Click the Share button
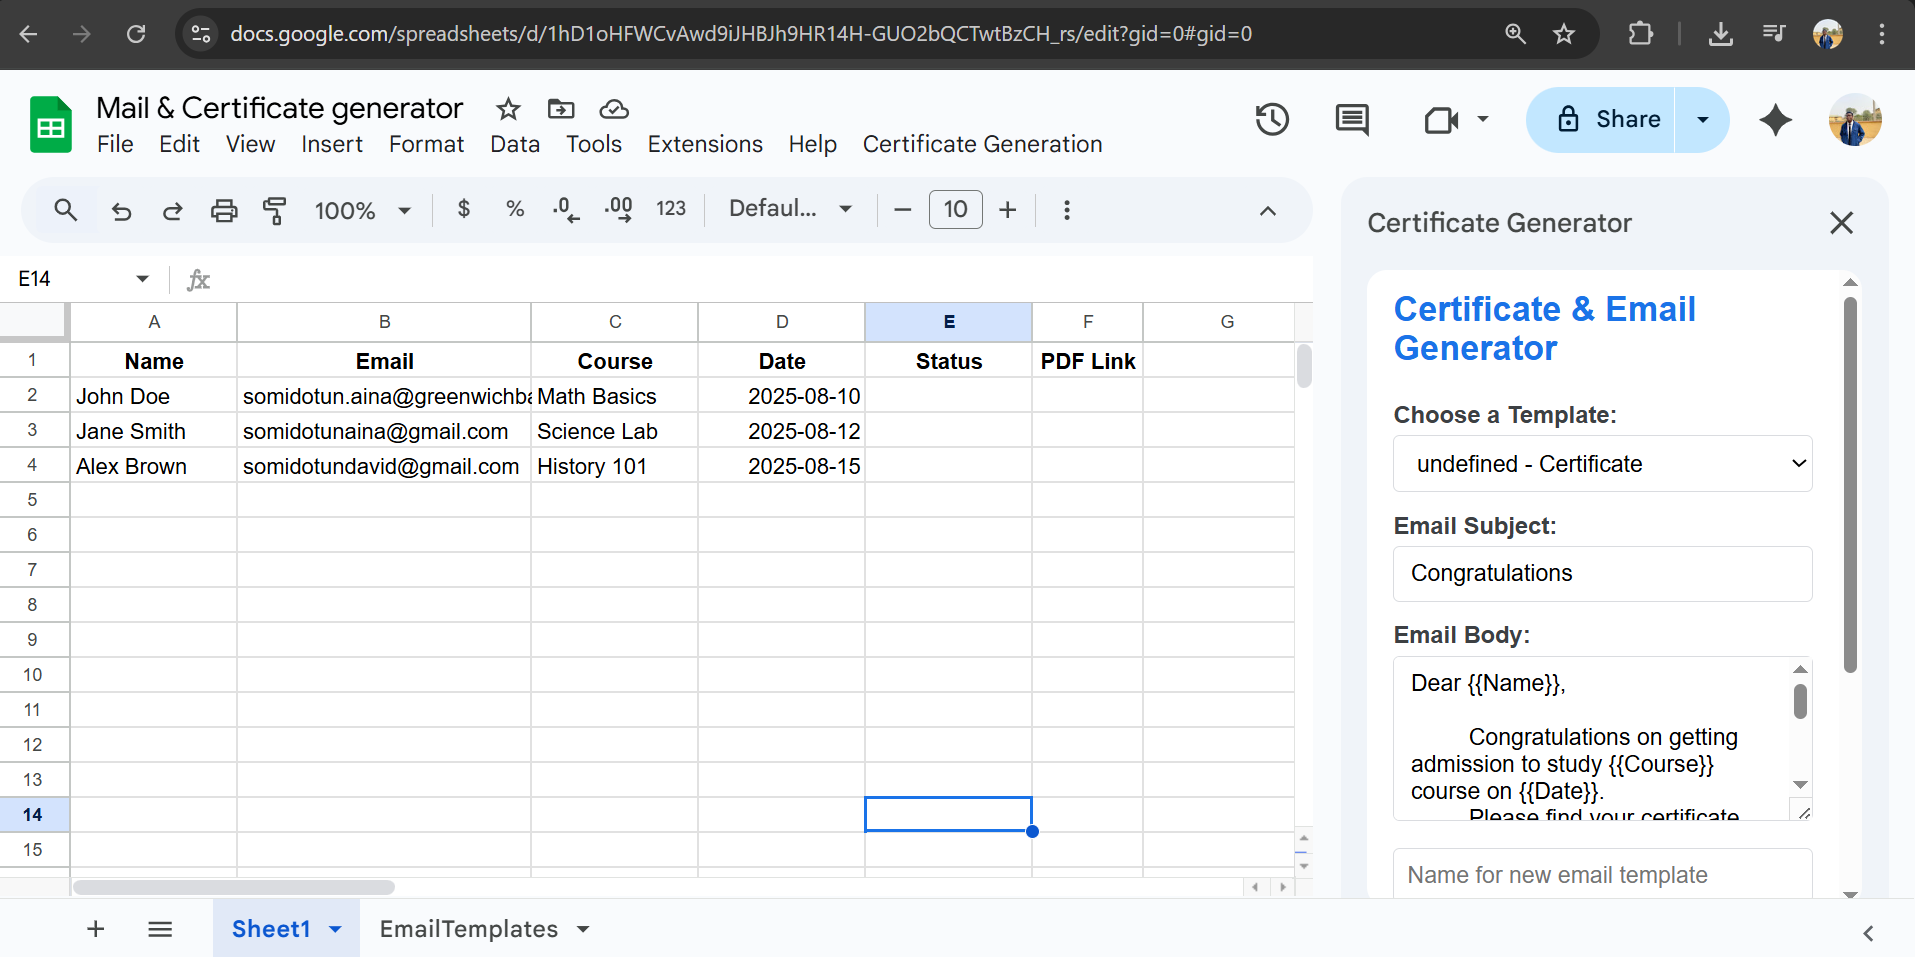 (1607, 120)
